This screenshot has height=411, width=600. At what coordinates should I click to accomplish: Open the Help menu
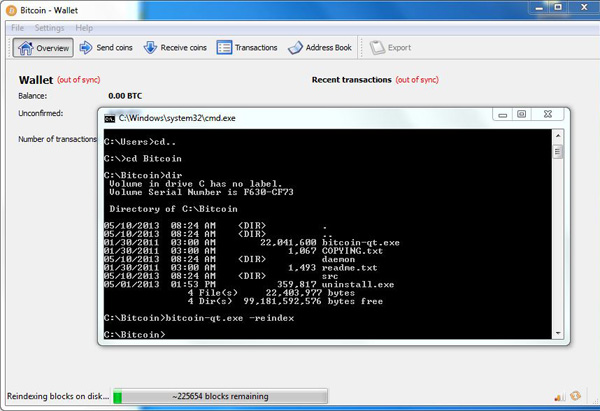pyautogui.click(x=84, y=28)
